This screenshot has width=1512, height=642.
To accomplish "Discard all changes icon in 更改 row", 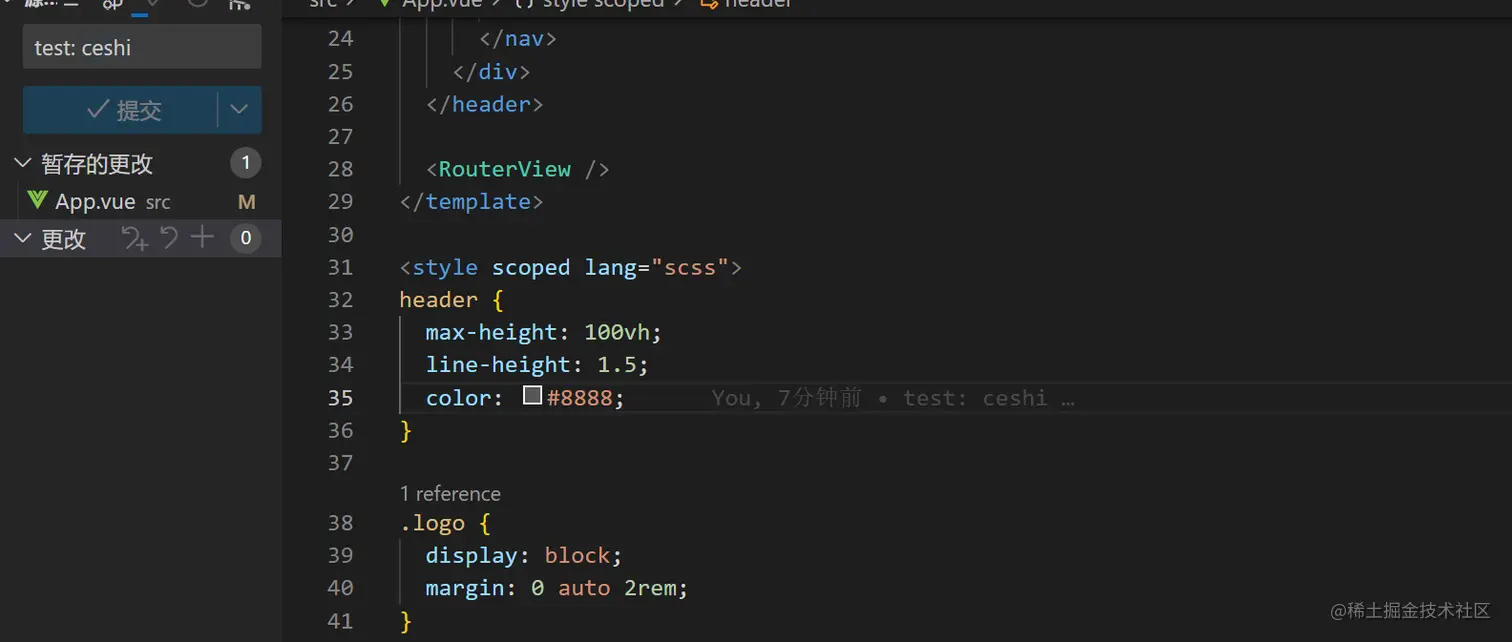I will pyautogui.click(x=169, y=238).
